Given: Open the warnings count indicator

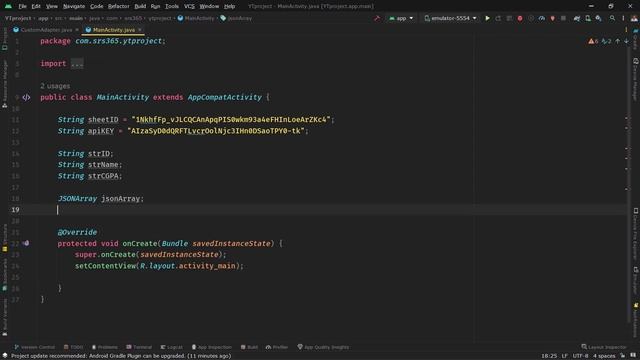Looking at the screenshot, I should (x=593, y=41).
